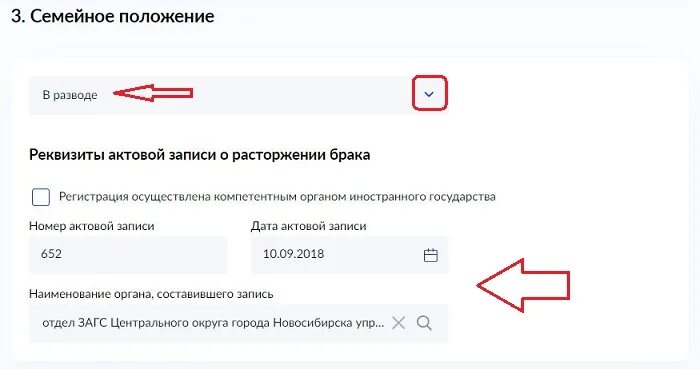Click the "Реквизиты актовой записи о расторжении брака" subheading

coord(200,154)
